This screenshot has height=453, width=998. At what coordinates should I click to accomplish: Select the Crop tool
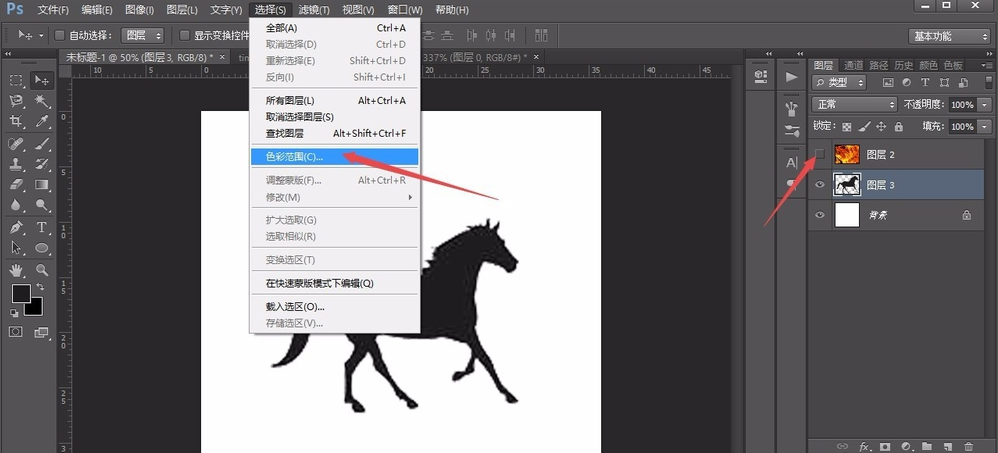(x=17, y=121)
